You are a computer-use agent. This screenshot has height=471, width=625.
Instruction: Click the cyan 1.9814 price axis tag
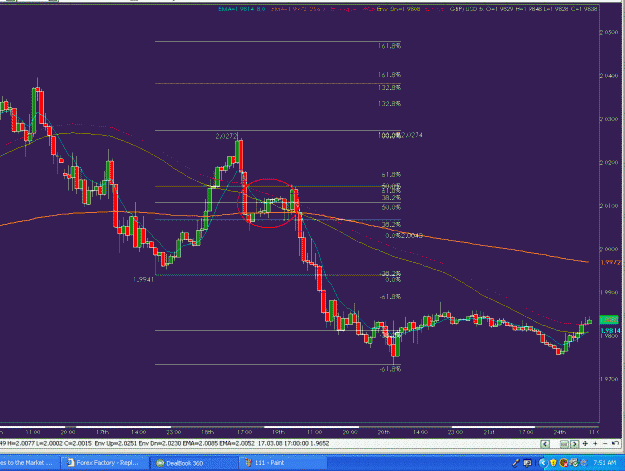610,331
